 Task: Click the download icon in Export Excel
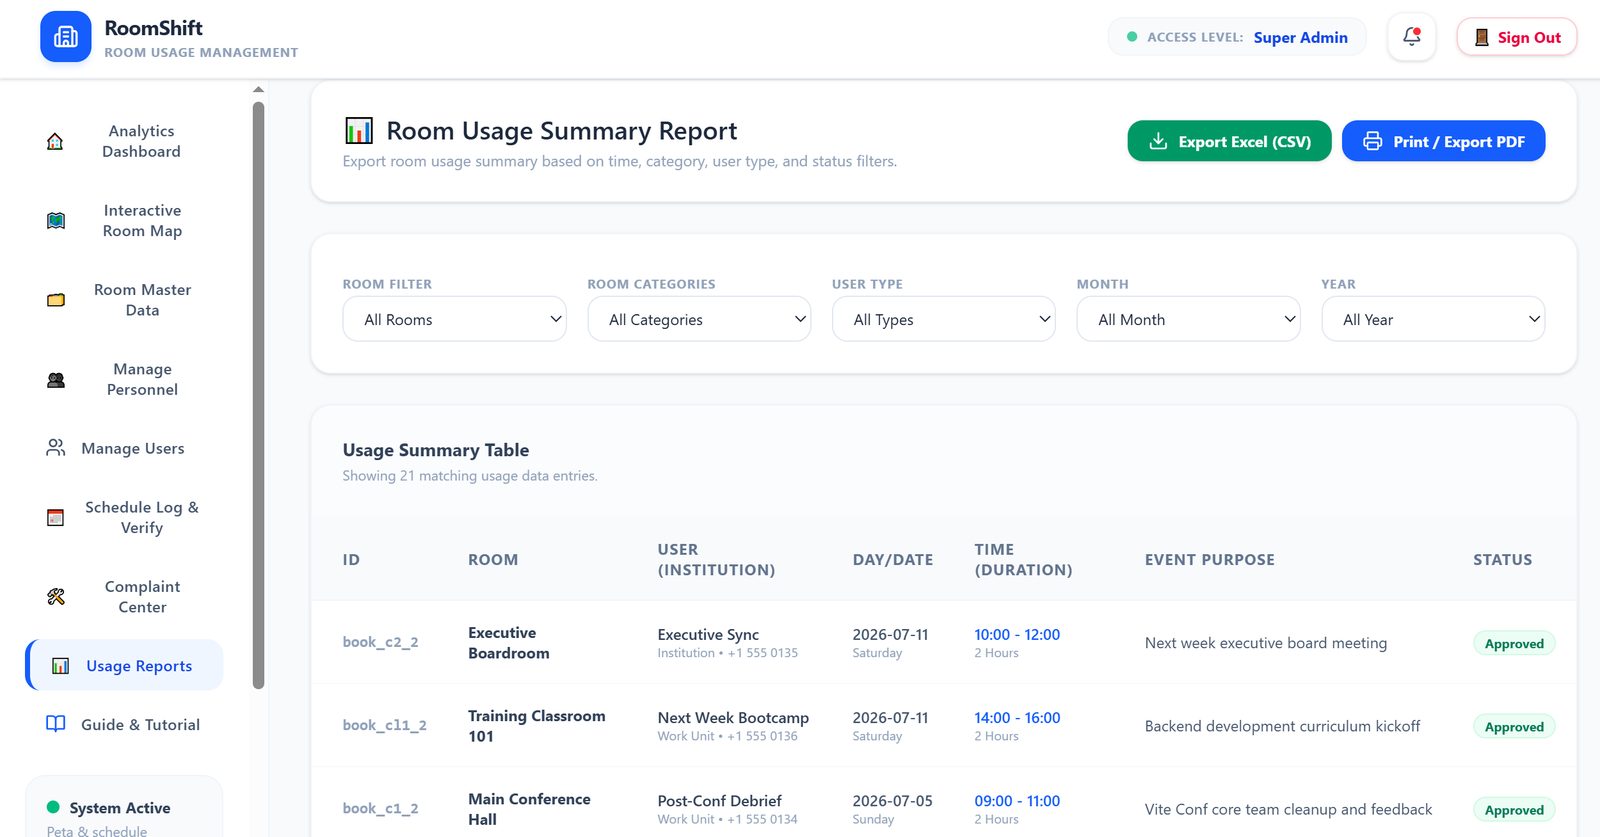pos(1158,141)
